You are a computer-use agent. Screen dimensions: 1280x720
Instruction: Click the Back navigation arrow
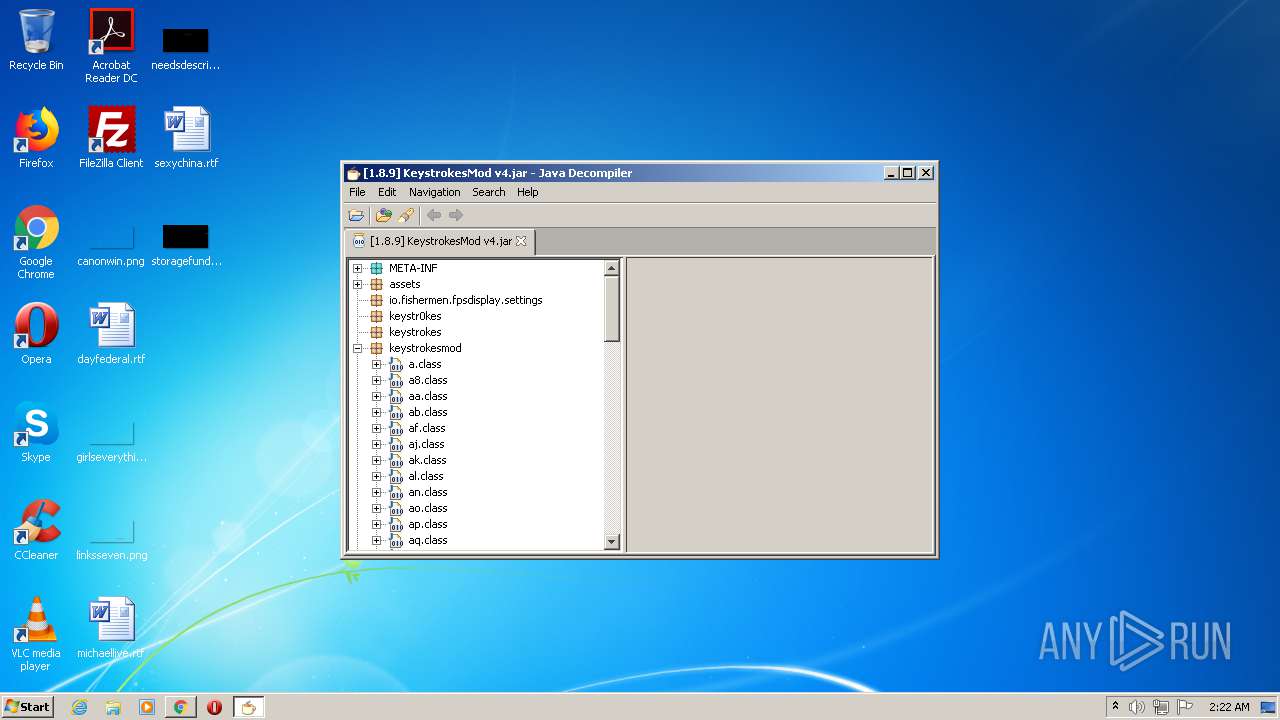pyautogui.click(x=434, y=215)
